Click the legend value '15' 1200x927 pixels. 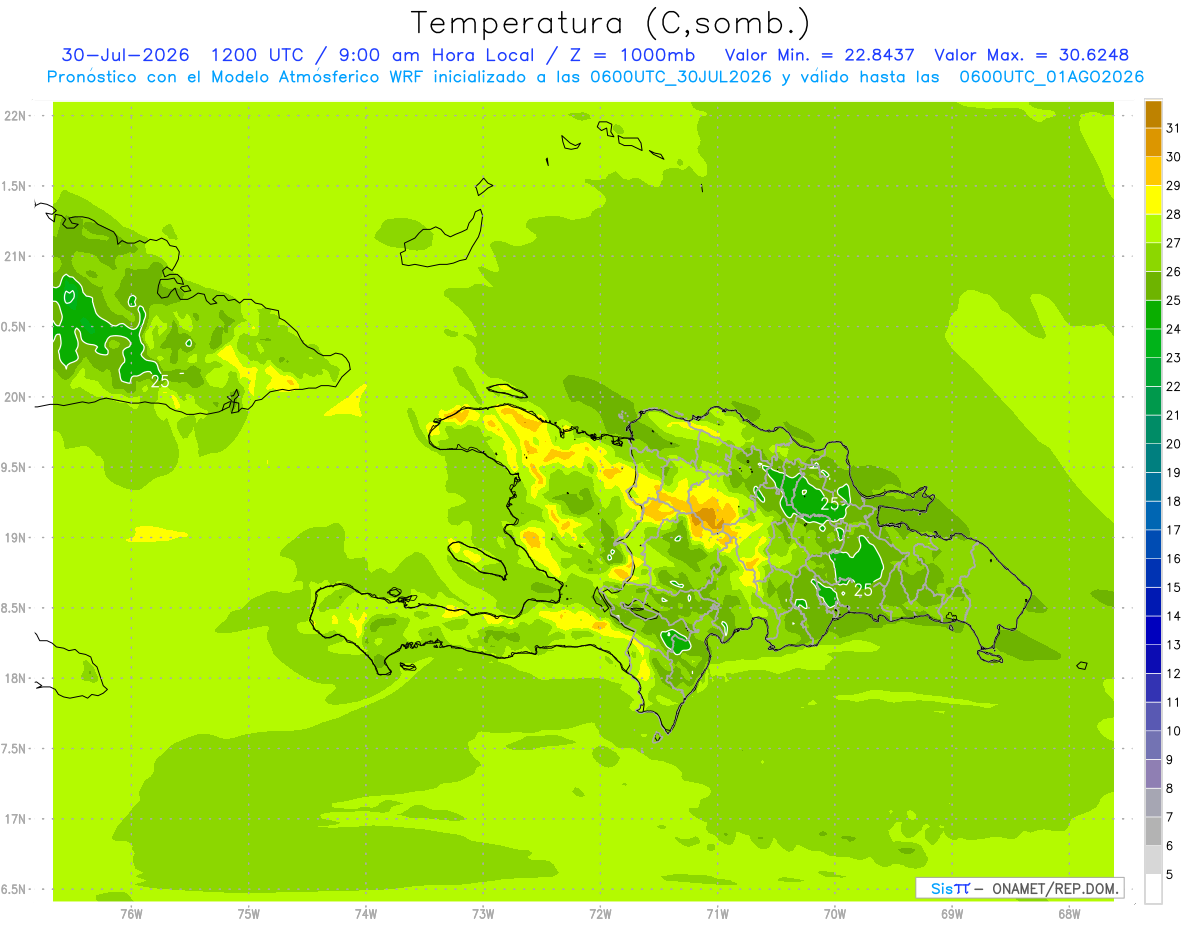[1174, 587]
